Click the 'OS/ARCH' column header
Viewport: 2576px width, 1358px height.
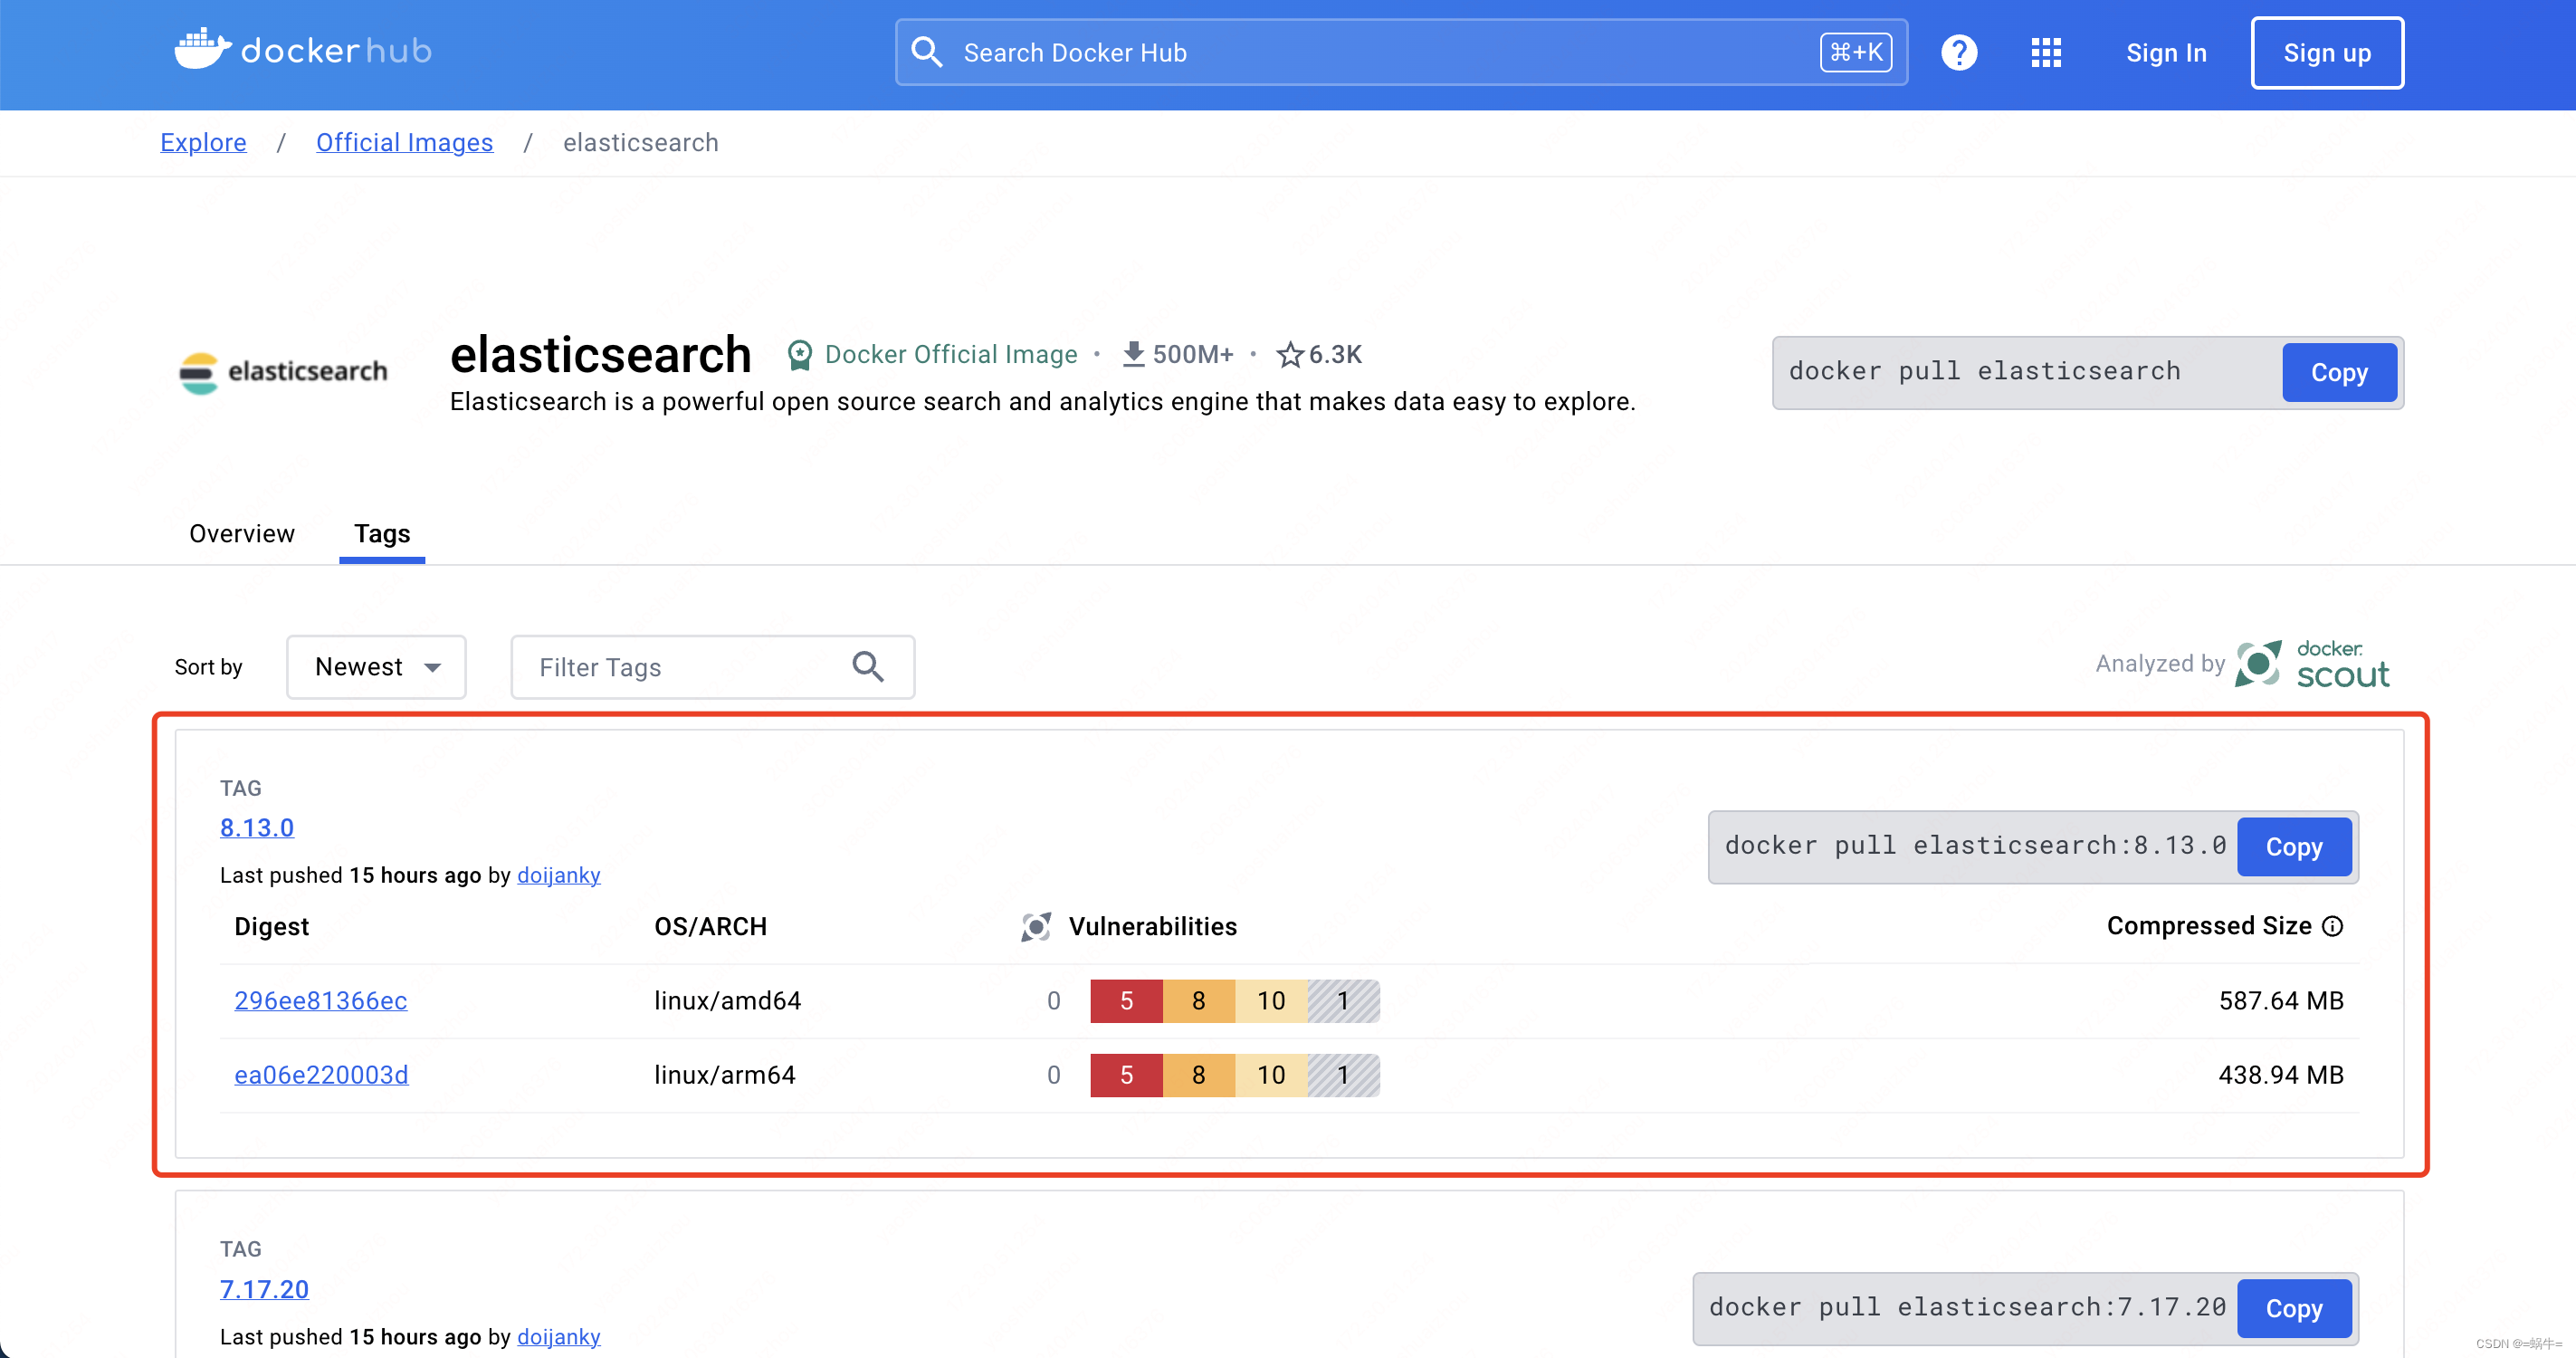click(711, 927)
